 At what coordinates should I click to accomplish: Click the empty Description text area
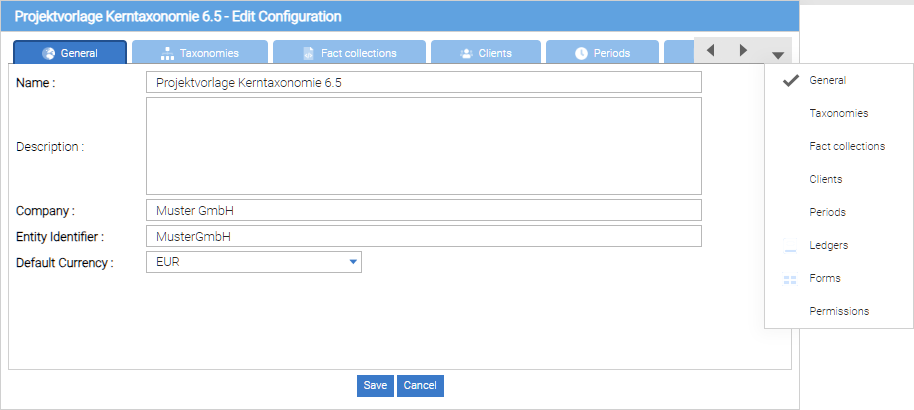(x=423, y=146)
